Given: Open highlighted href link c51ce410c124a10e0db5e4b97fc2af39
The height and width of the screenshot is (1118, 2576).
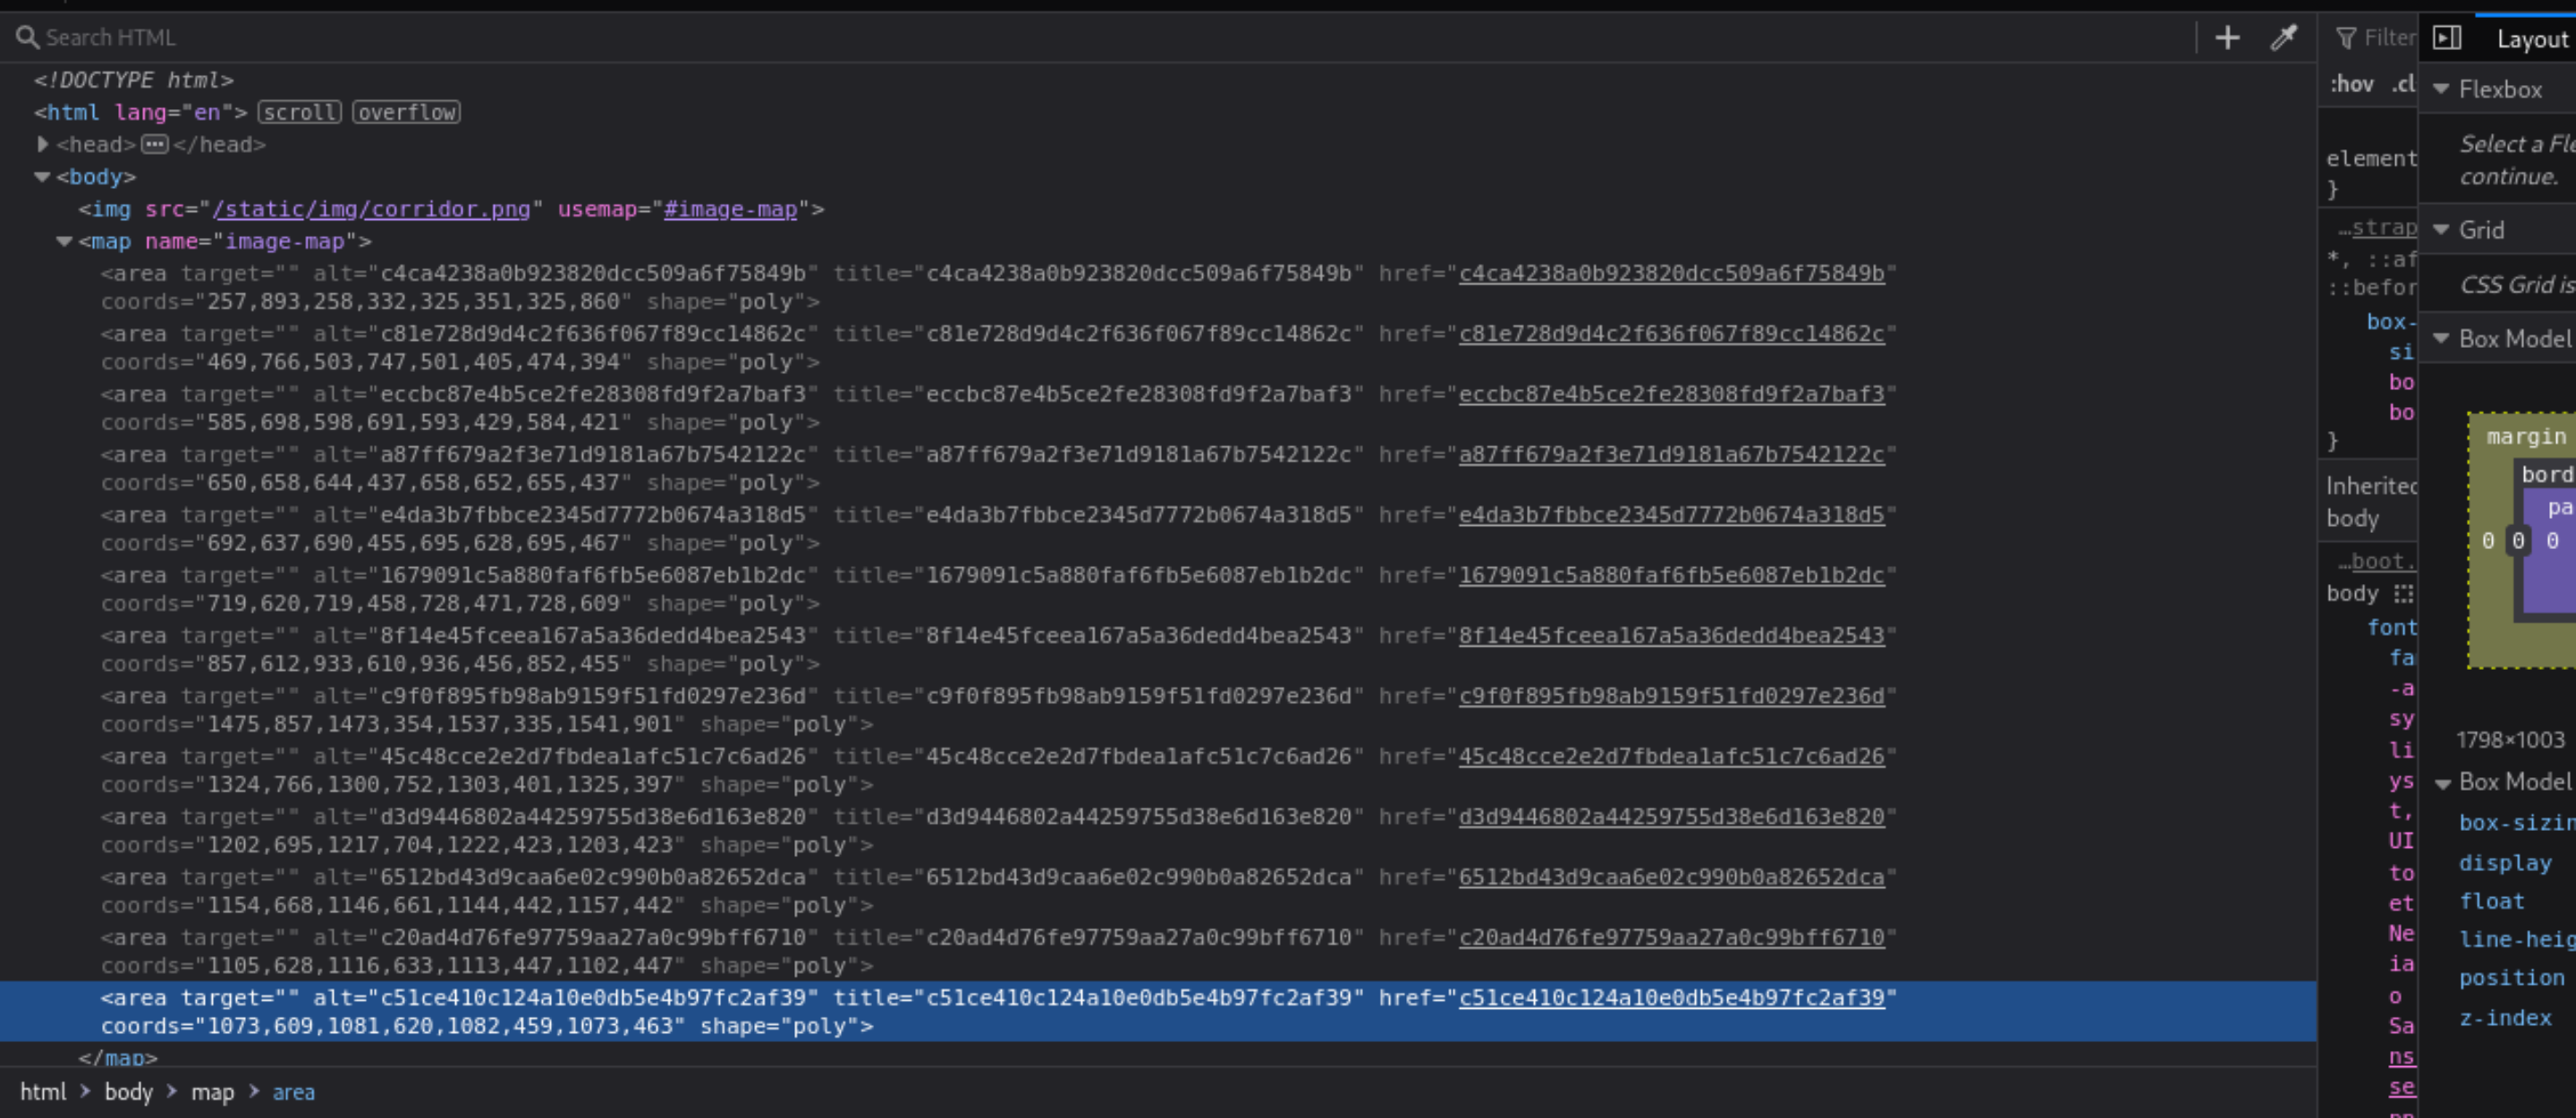Looking at the screenshot, I should [1671, 997].
